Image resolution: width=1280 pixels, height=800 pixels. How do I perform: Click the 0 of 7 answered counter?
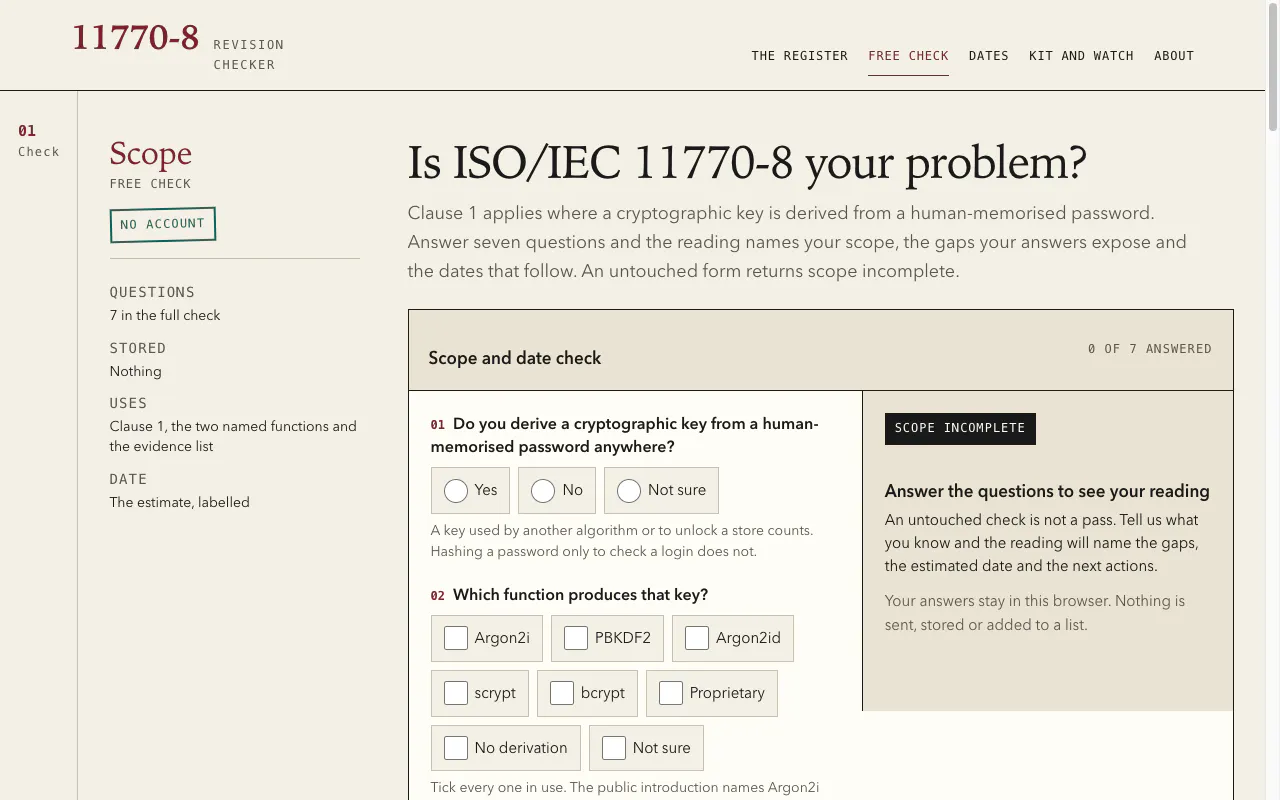pos(1150,349)
